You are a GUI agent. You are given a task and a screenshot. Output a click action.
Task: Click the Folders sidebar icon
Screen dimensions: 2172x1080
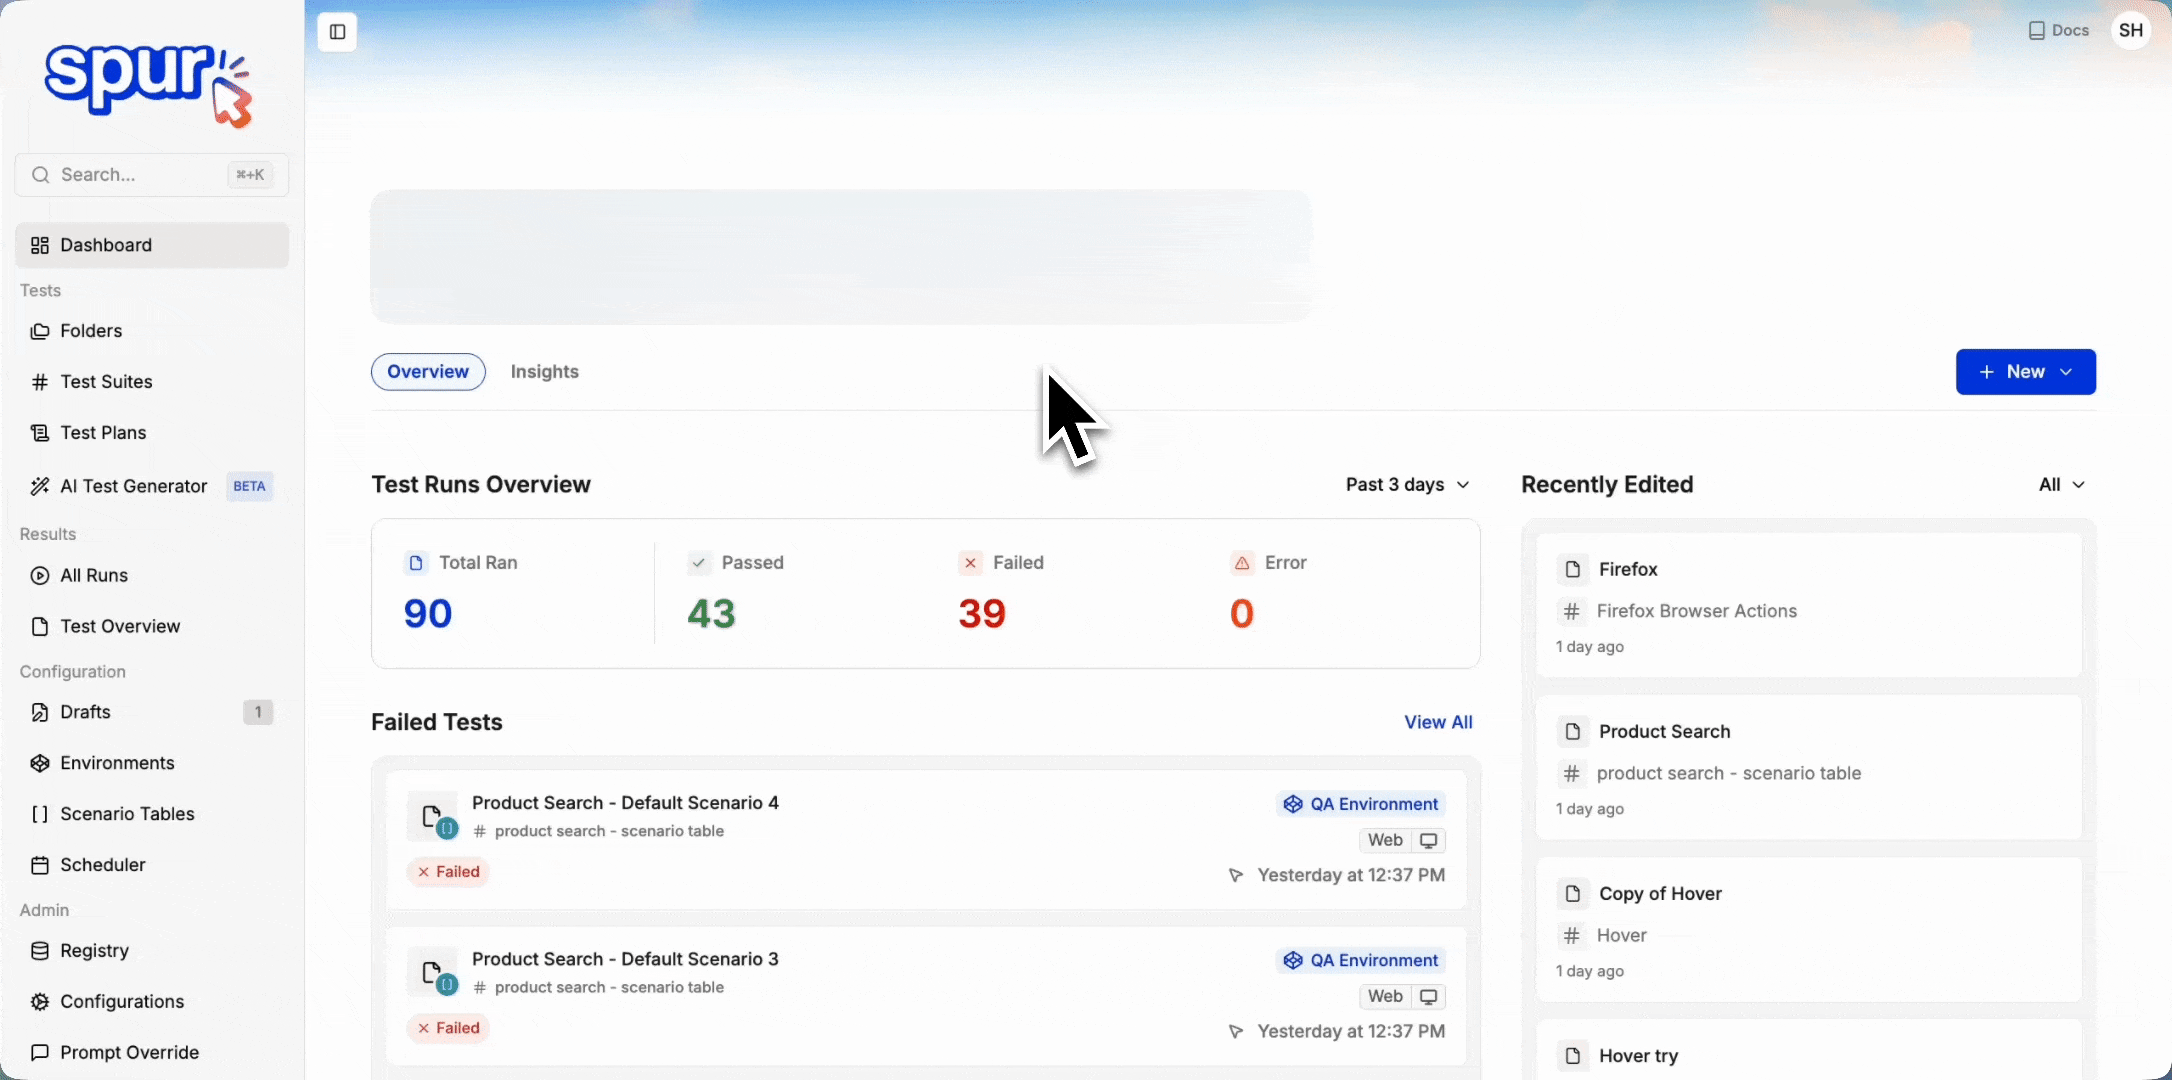click(40, 331)
